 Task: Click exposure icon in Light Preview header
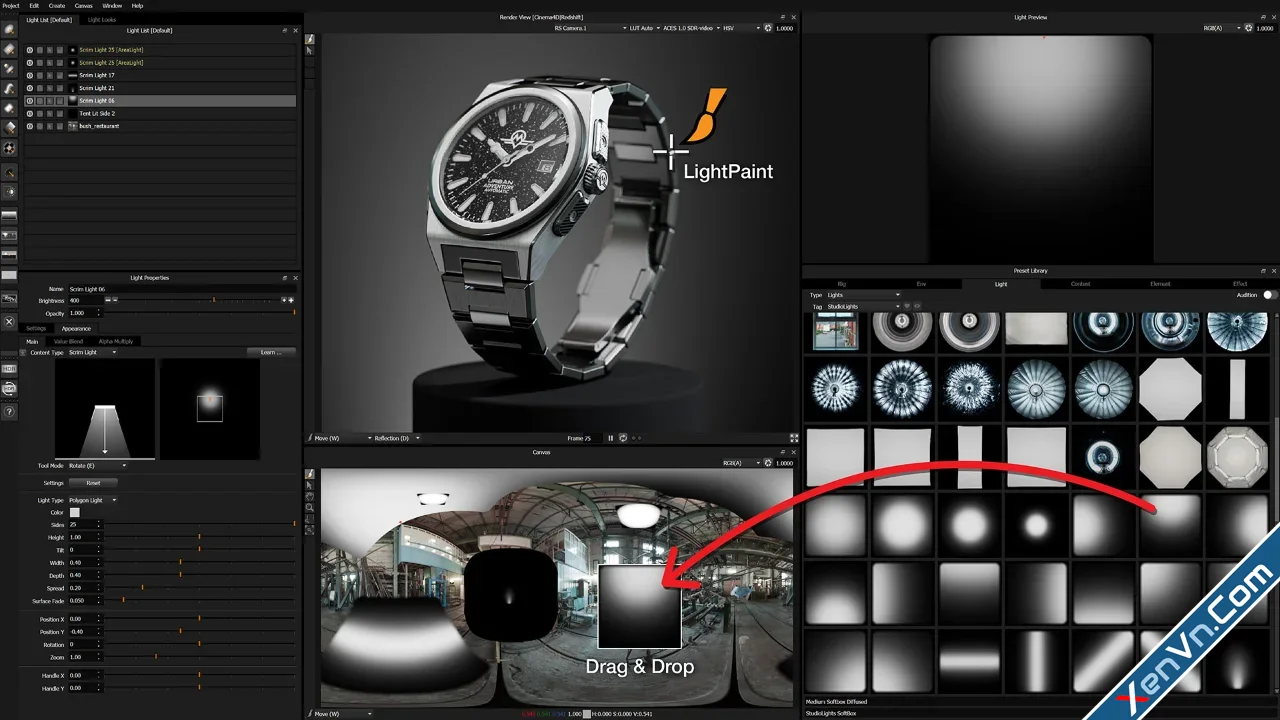pyautogui.click(x=1250, y=28)
